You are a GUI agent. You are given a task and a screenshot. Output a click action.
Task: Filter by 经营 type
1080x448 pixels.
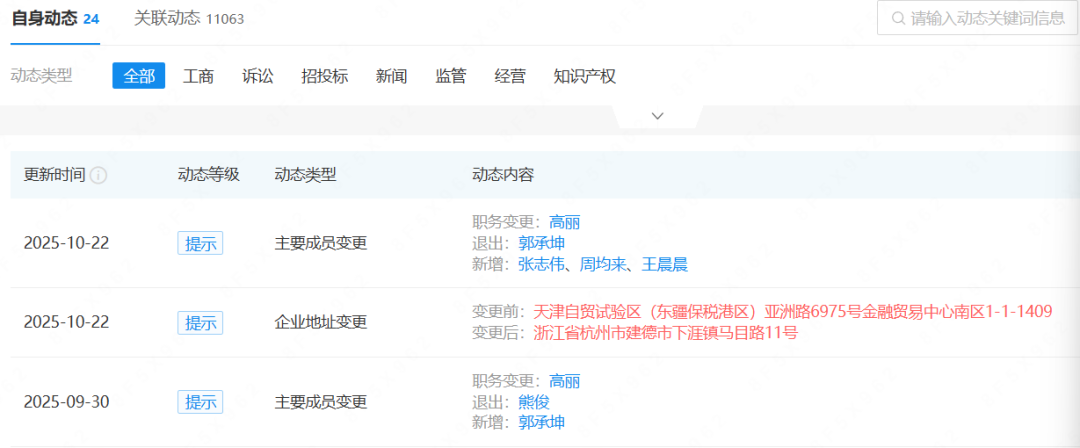pyautogui.click(x=510, y=76)
